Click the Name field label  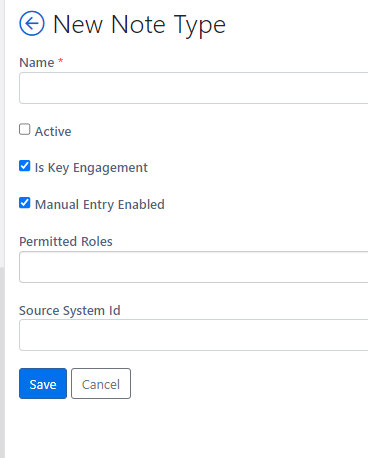click(37, 62)
